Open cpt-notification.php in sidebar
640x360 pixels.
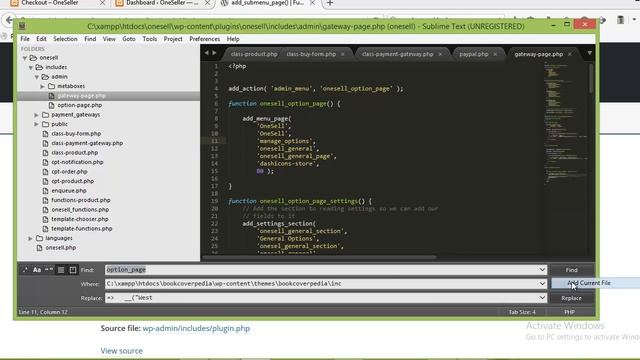tap(77, 162)
